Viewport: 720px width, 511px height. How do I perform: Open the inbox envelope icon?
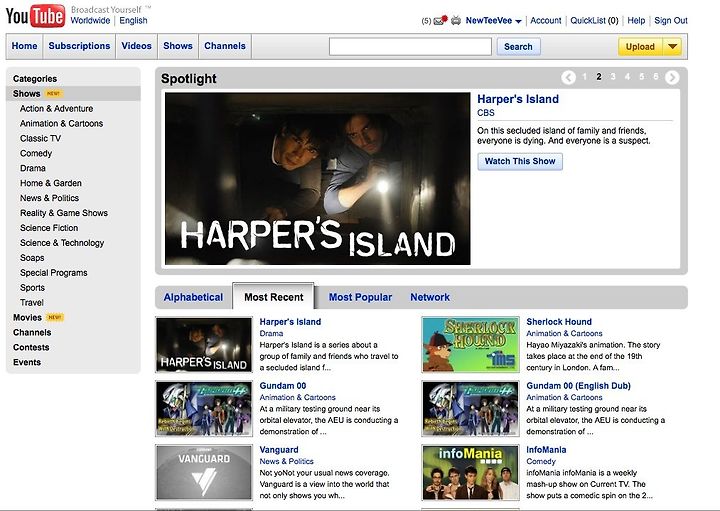(x=440, y=20)
